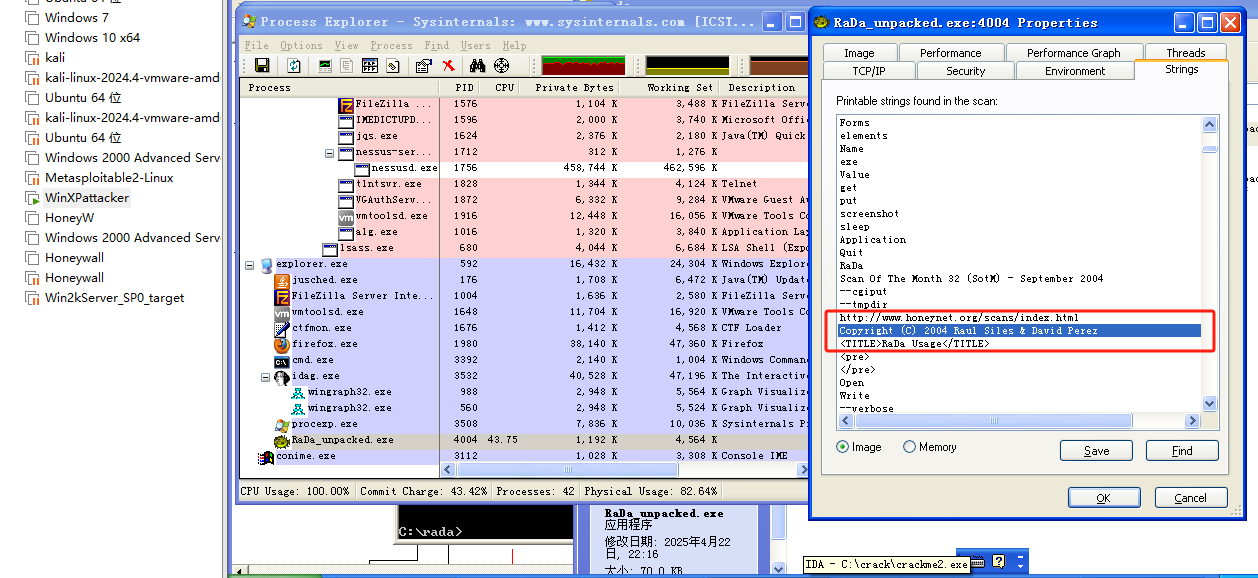
Task: Click the firefox.exe process icon
Action: (282, 344)
